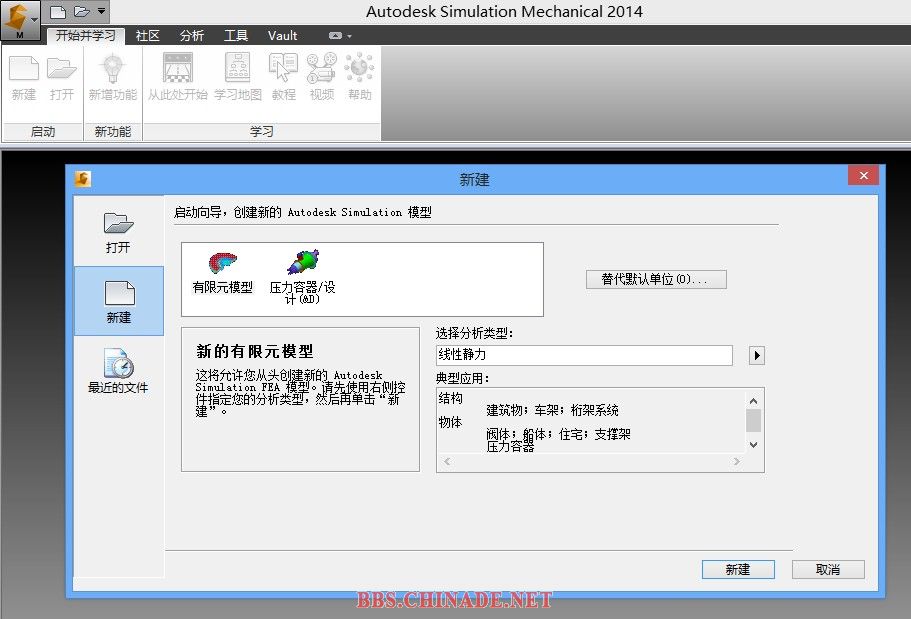Switch to the 开始并学习 ribbon tab

(85, 35)
